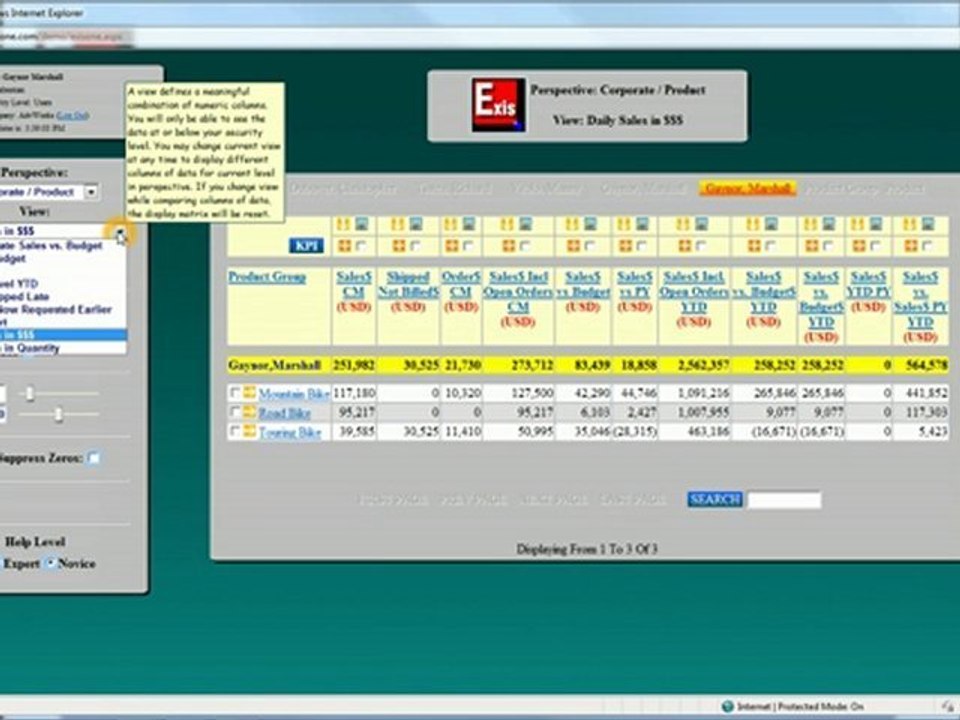Open chart icon above Sales$ Incl Open Orders YTD
Image resolution: width=960 pixels, height=720 pixels.
(x=702, y=223)
